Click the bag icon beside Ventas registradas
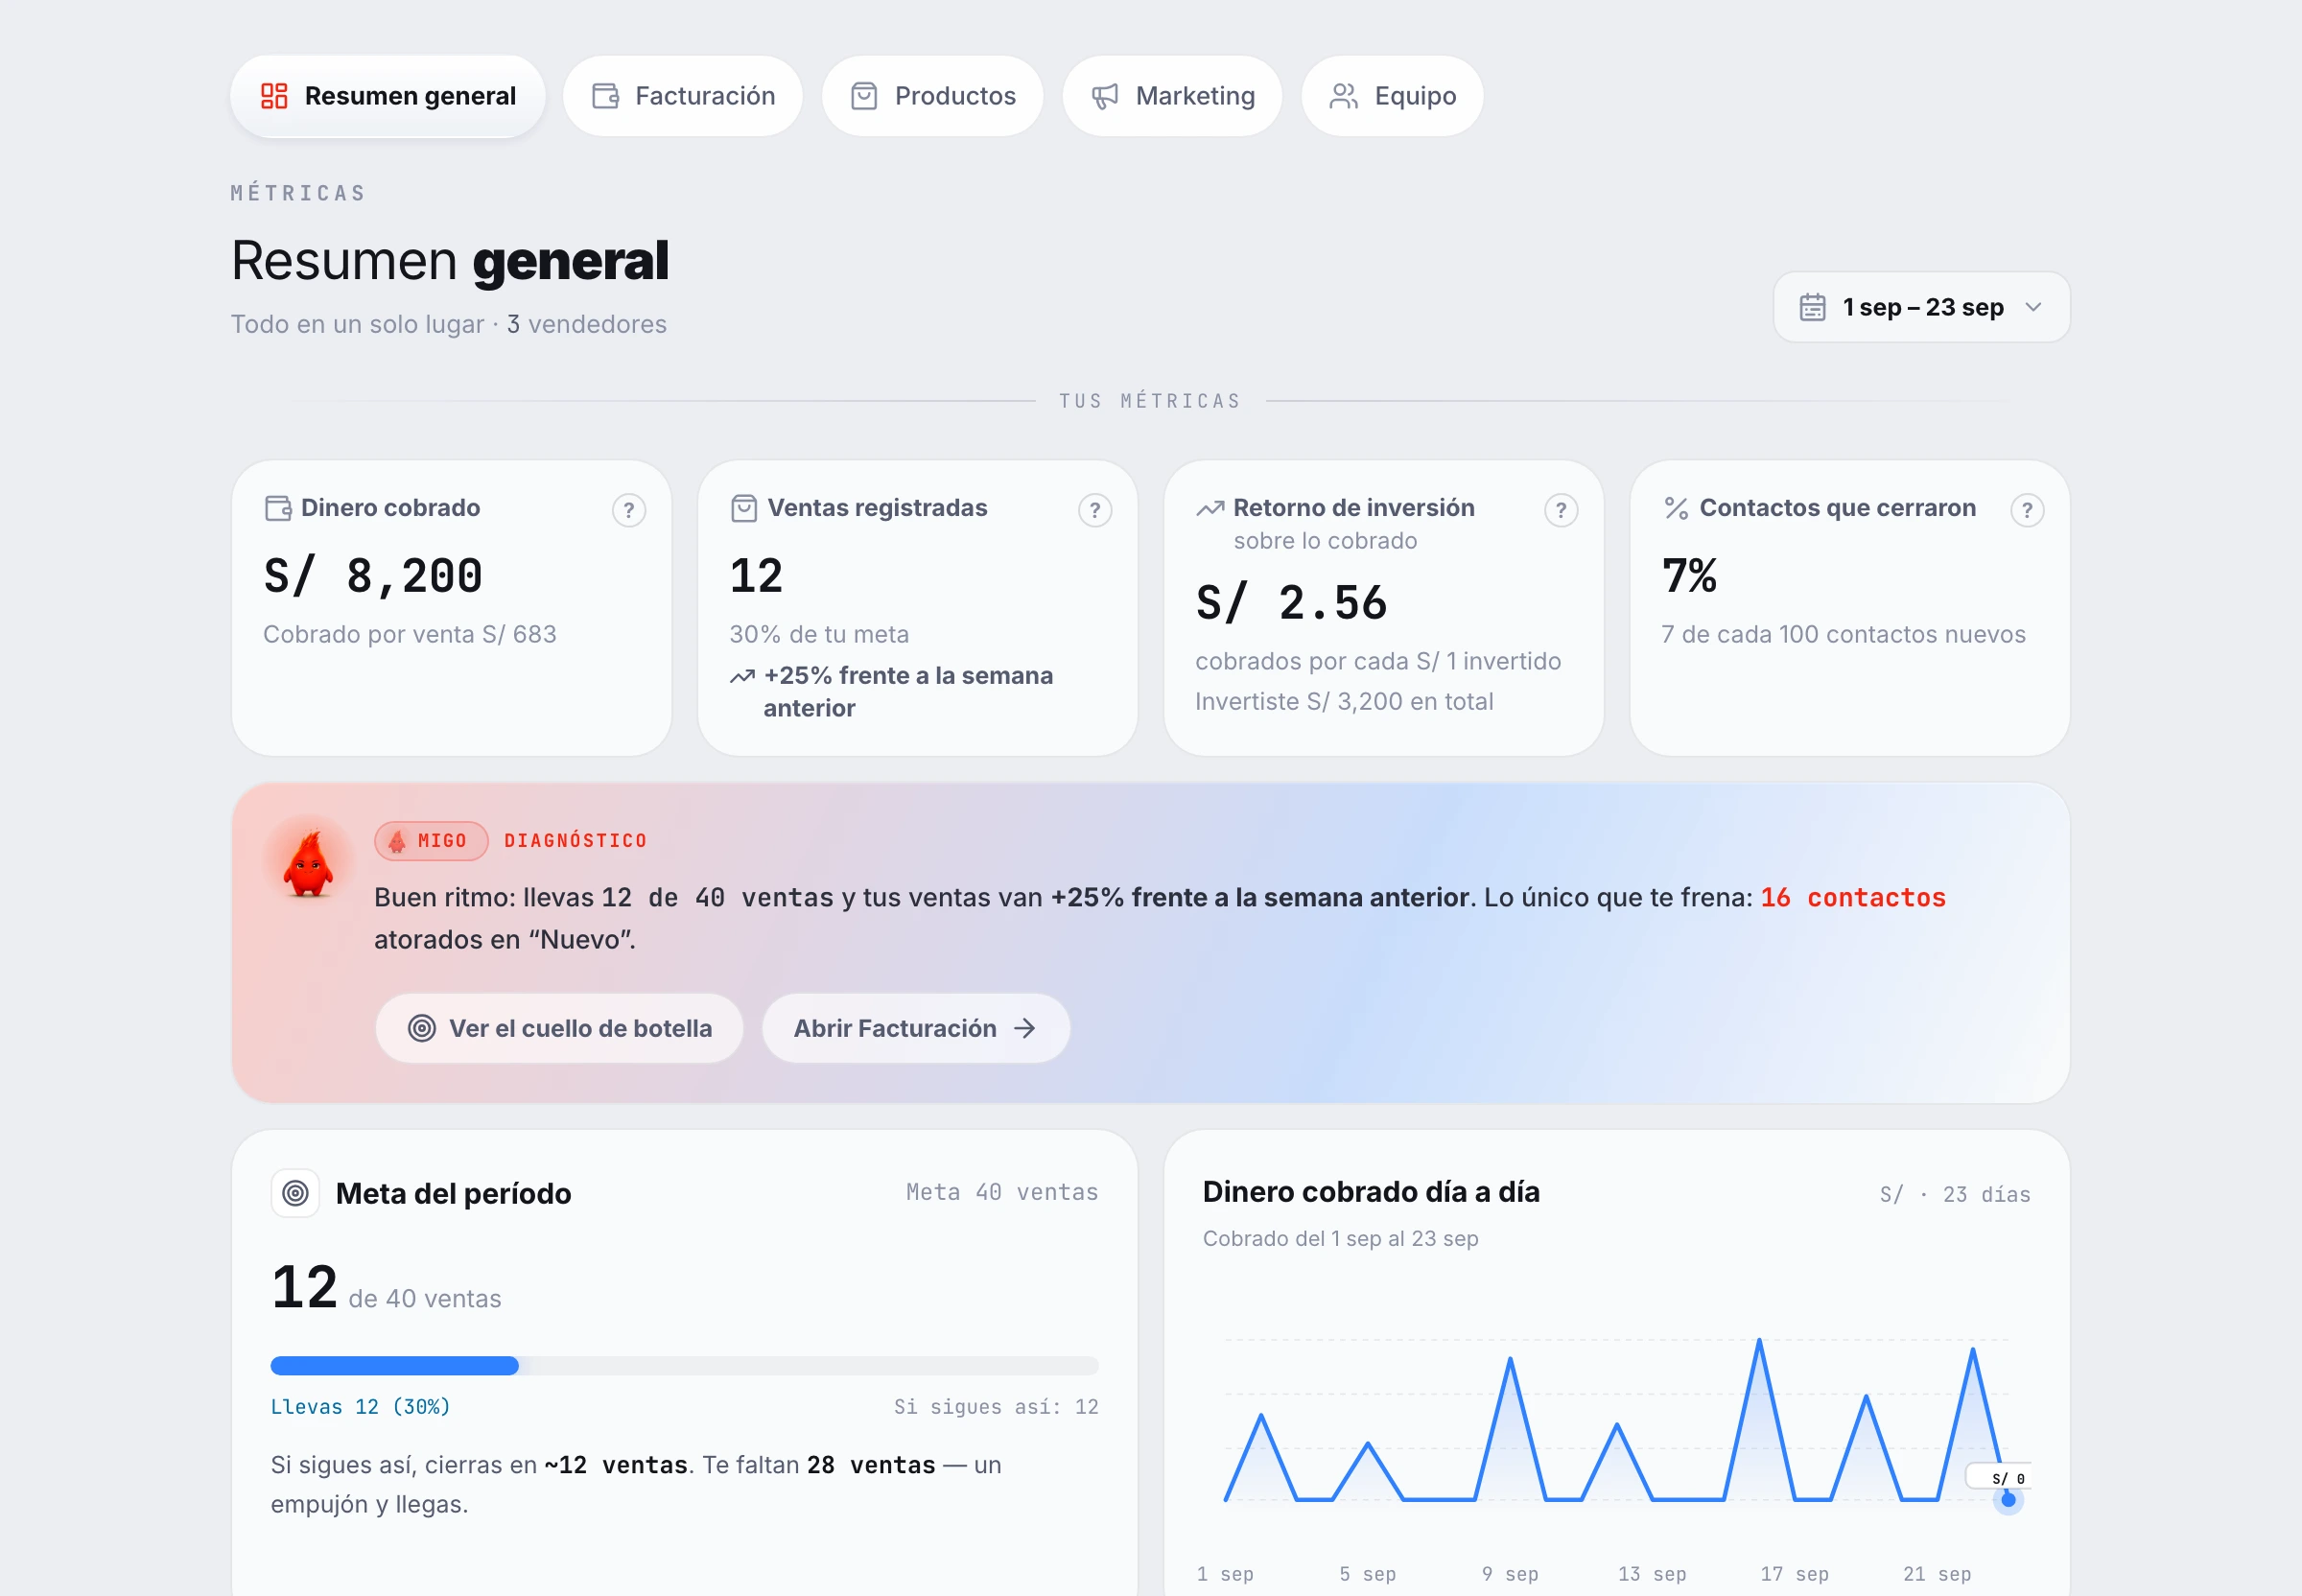Screen dimensions: 2302x1596 (x=744, y=508)
